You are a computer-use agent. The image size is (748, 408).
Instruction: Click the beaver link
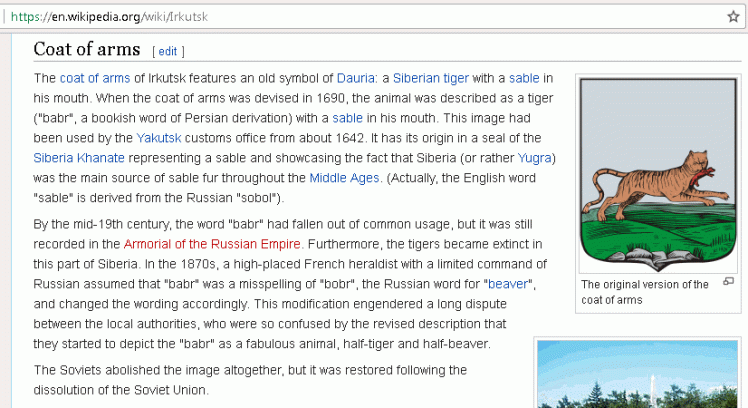[x=508, y=284]
